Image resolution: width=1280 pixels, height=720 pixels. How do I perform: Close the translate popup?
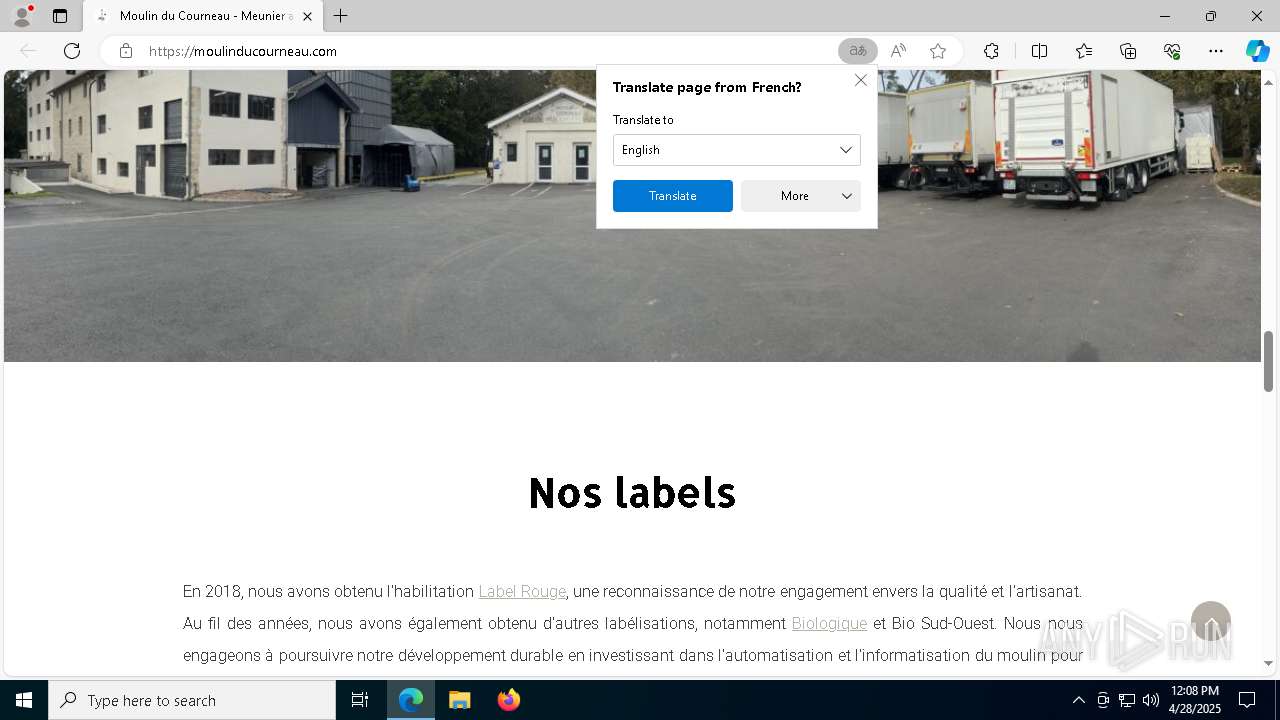point(861,80)
